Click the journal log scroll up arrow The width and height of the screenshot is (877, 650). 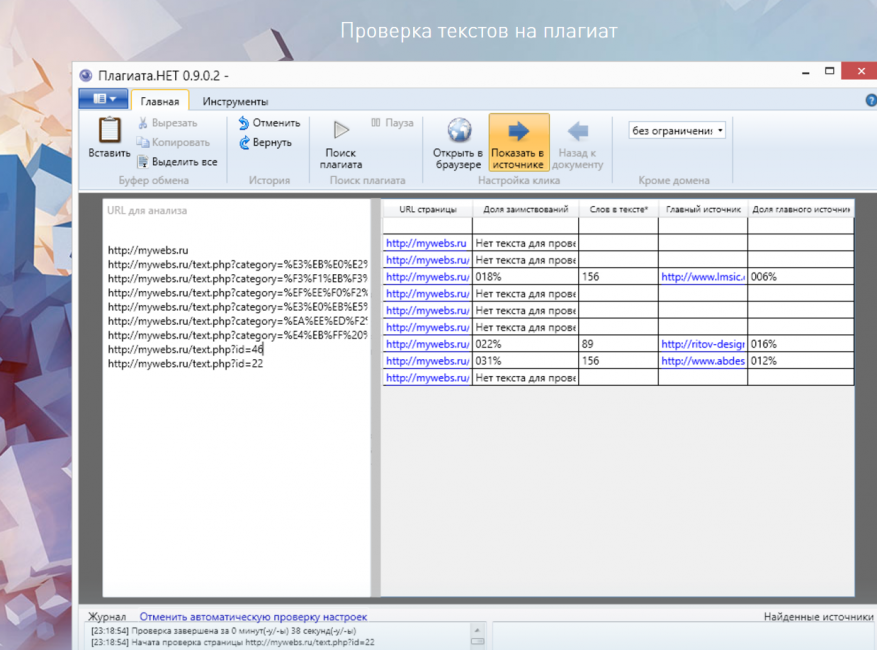coord(477,630)
